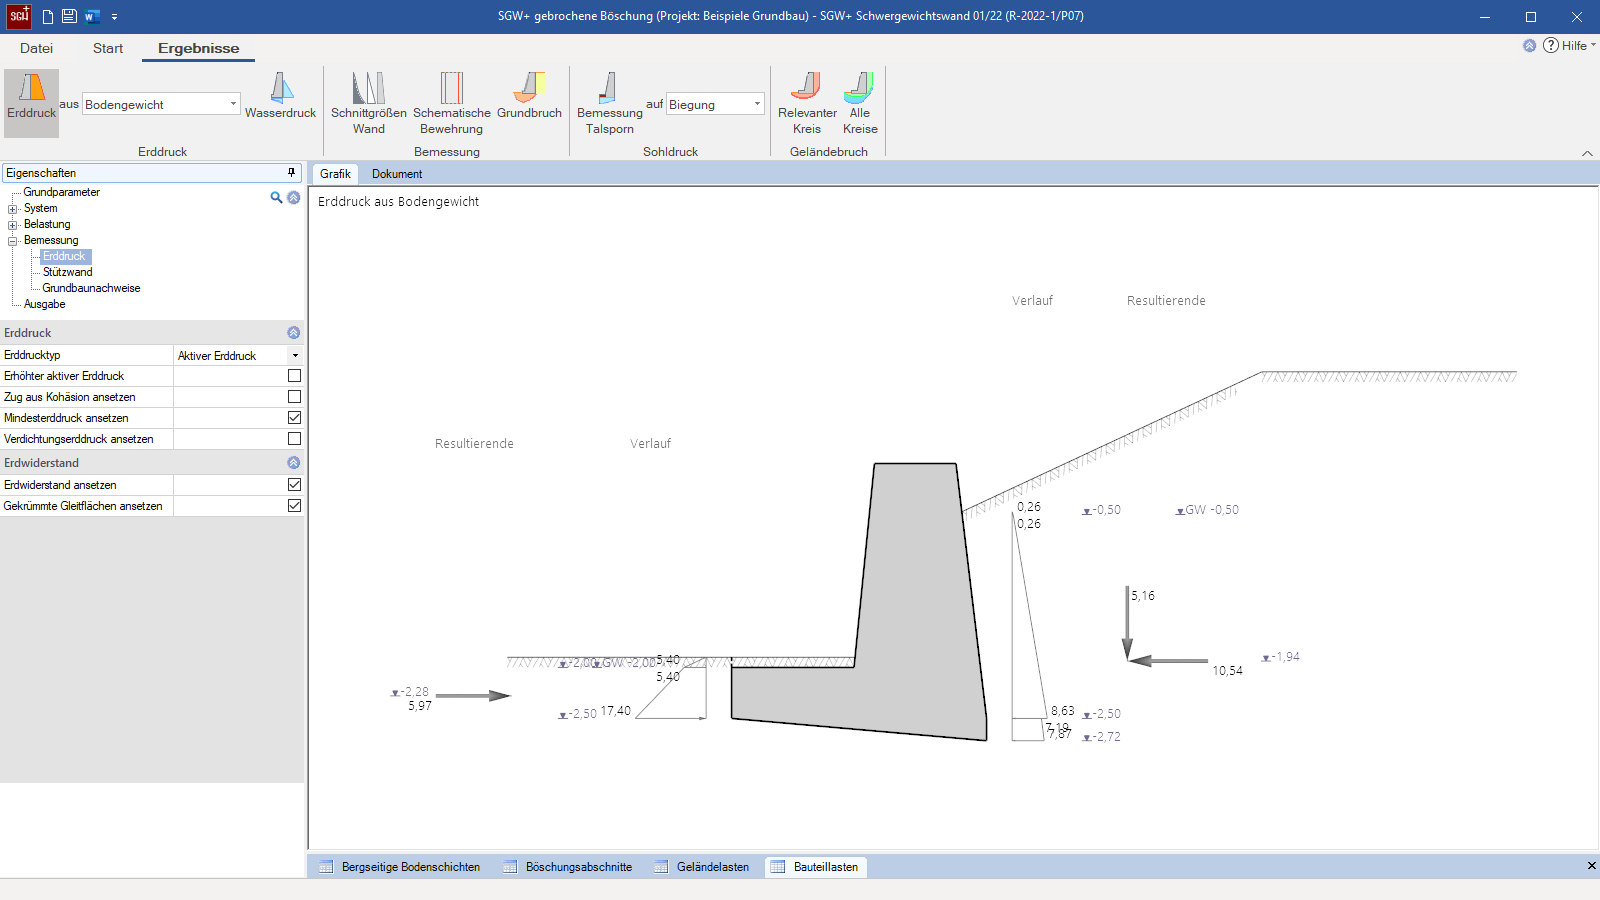Viewport: 1600px width, 900px height.
Task: Select Stützwand tree item
Action: tap(67, 272)
